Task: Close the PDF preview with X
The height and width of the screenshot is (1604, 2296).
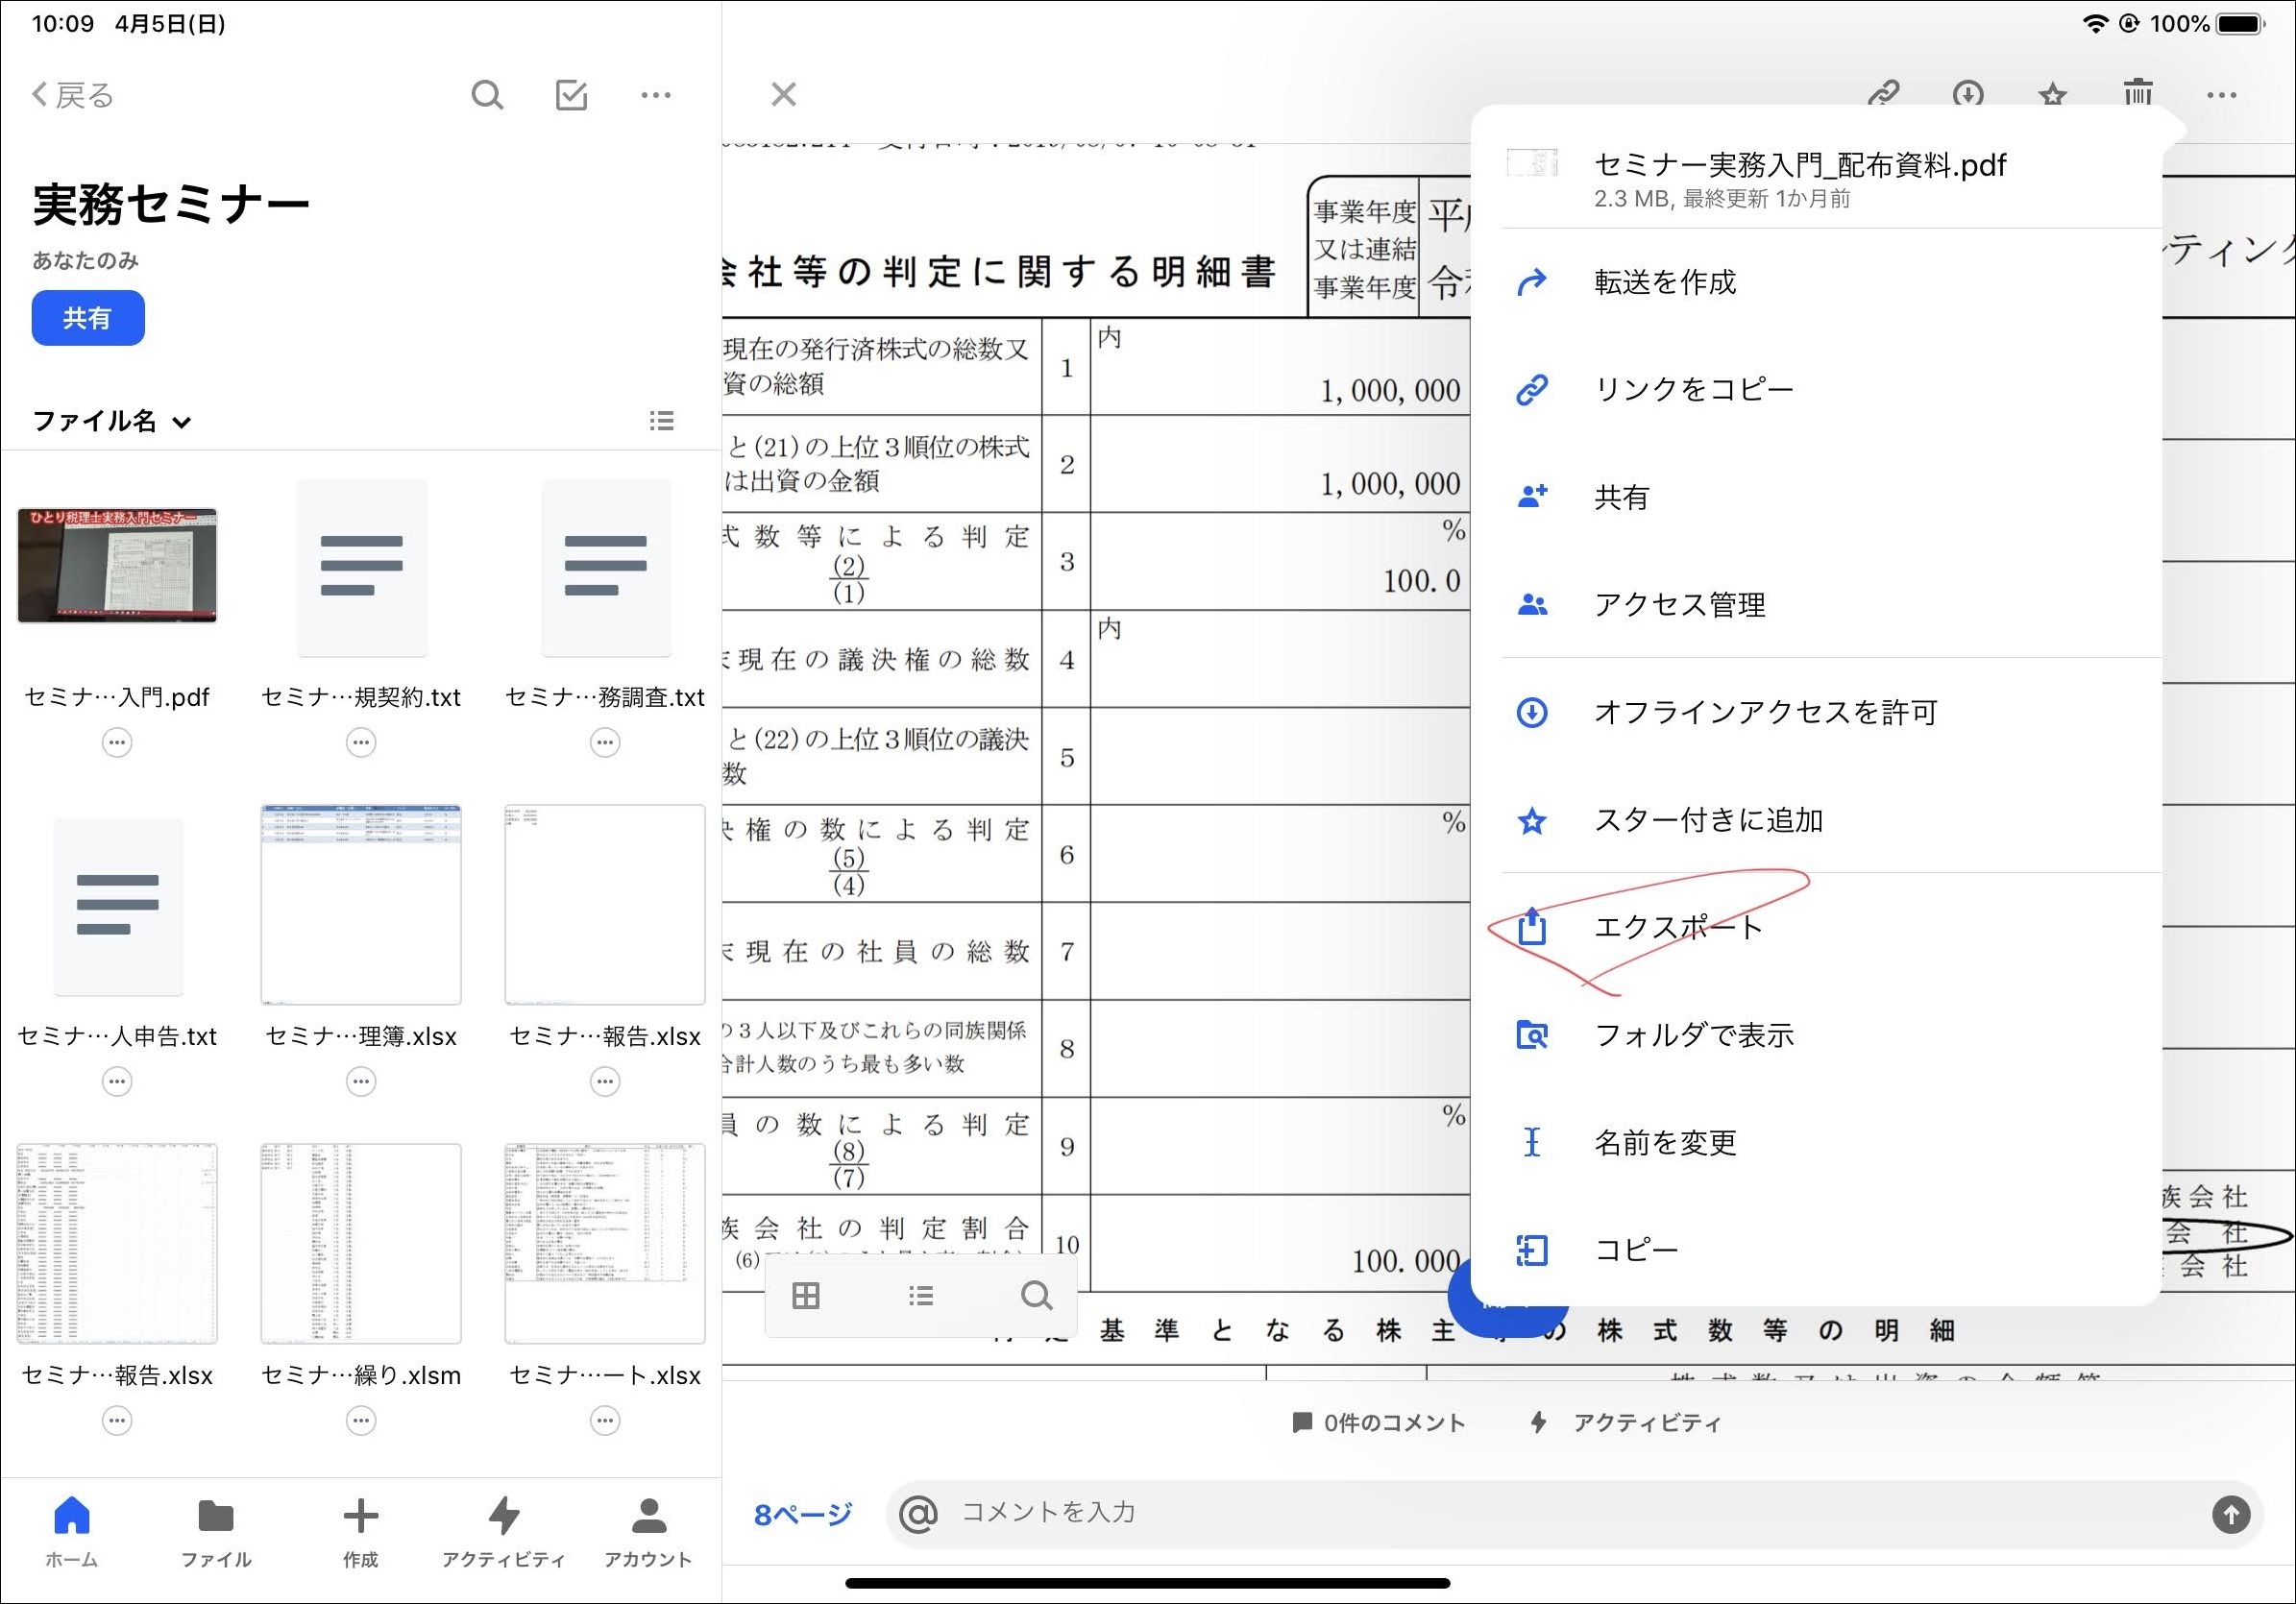Action: (x=784, y=95)
